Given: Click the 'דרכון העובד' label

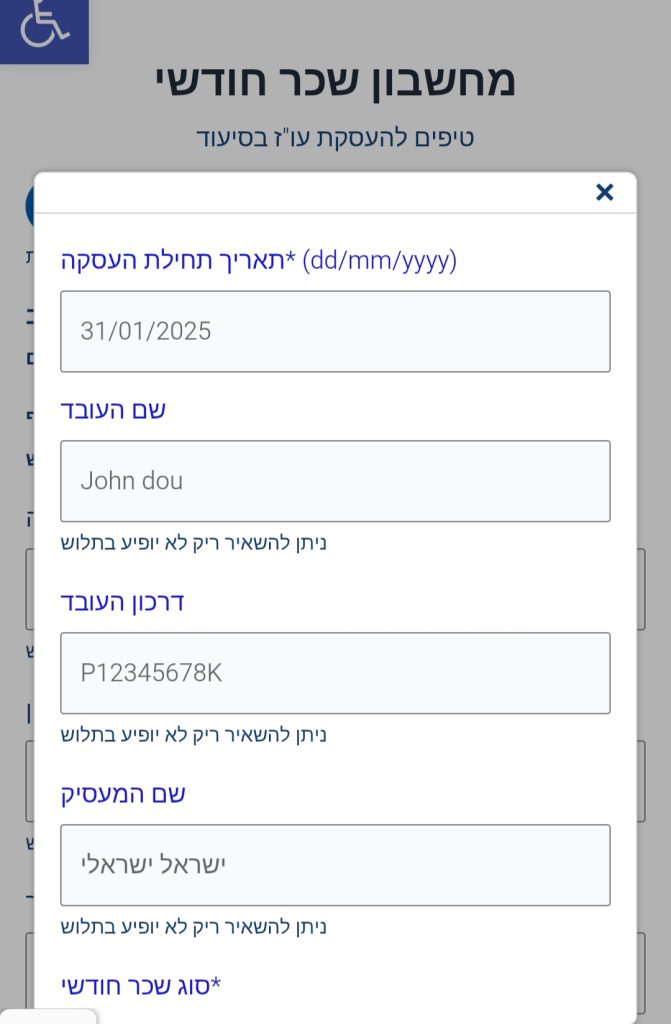Looking at the screenshot, I should (x=122, y=602).
